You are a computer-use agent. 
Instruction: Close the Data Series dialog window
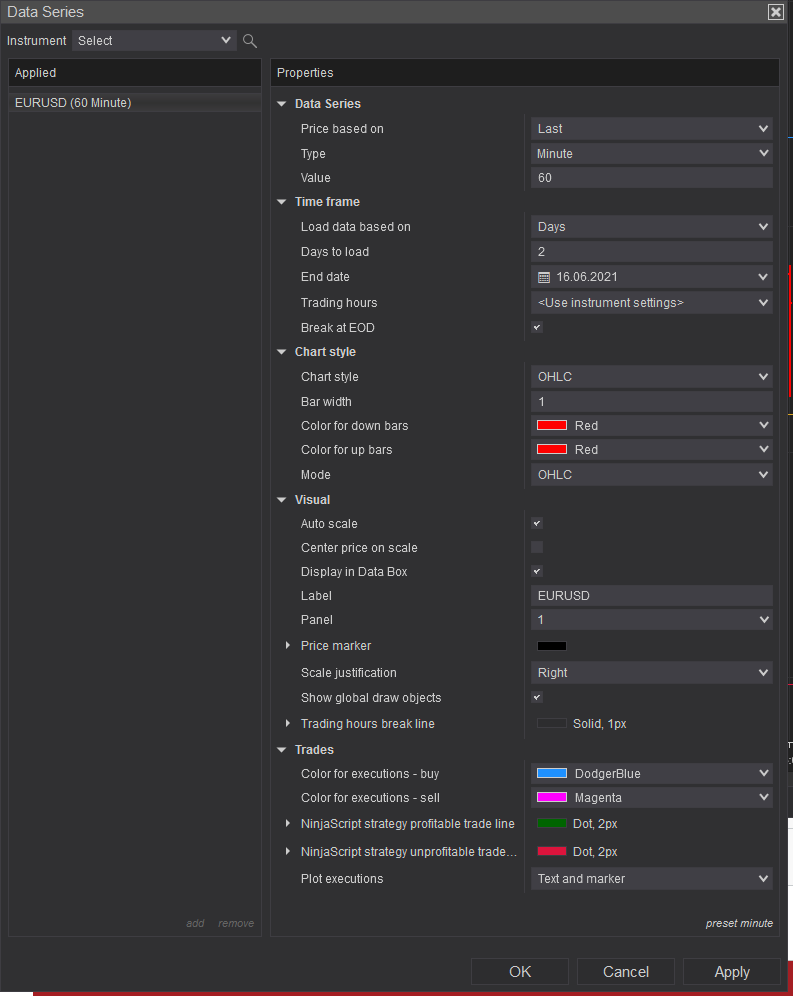pos(775,12)
